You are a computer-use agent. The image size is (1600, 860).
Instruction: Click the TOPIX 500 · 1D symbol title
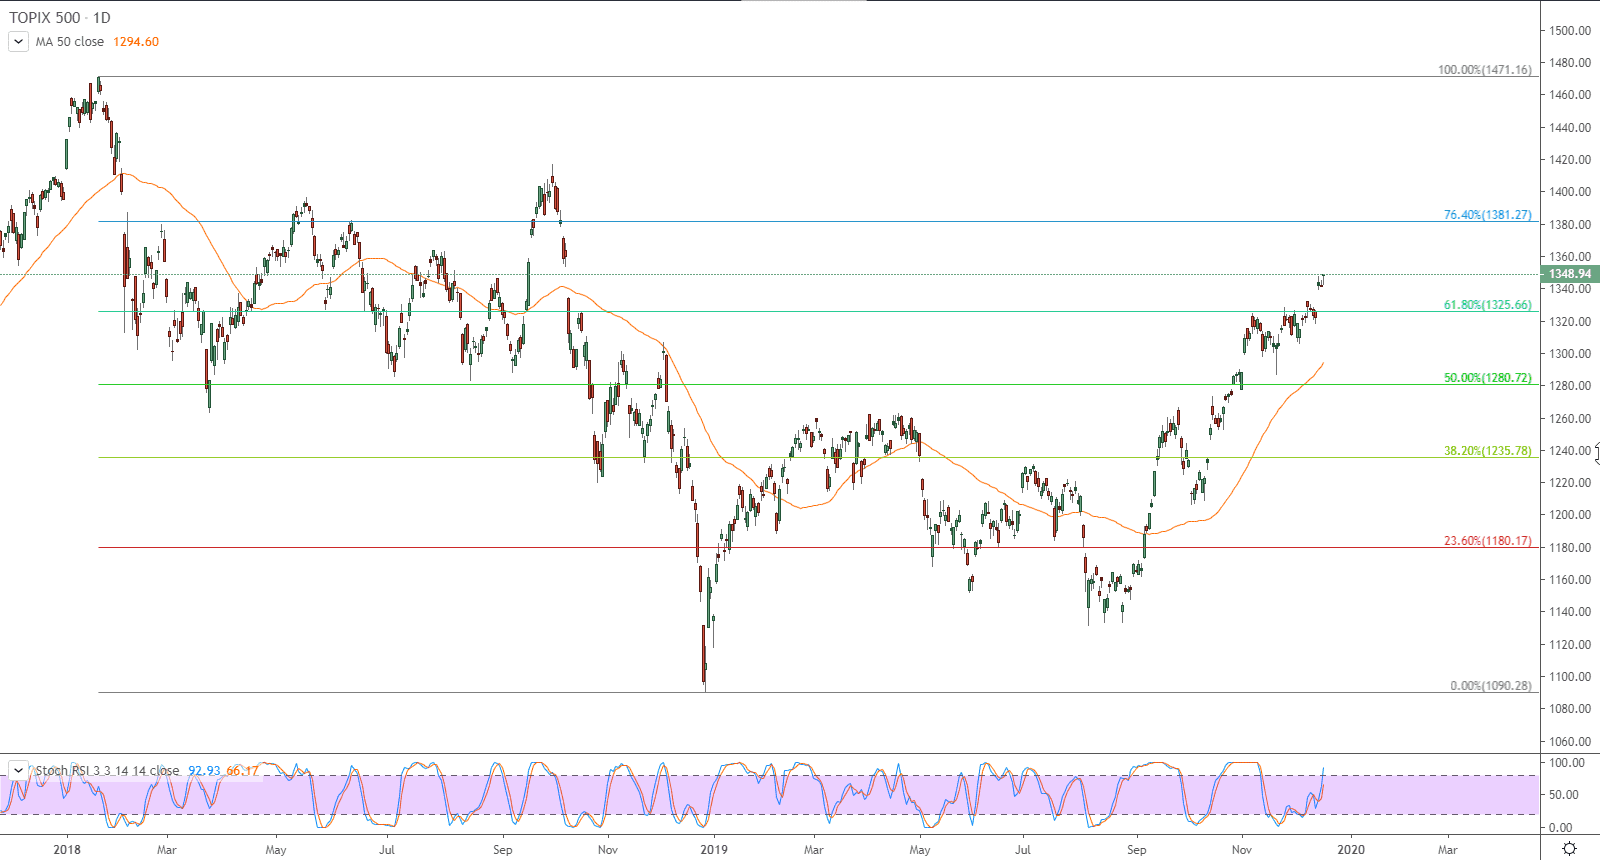click(x=60, y=18)
